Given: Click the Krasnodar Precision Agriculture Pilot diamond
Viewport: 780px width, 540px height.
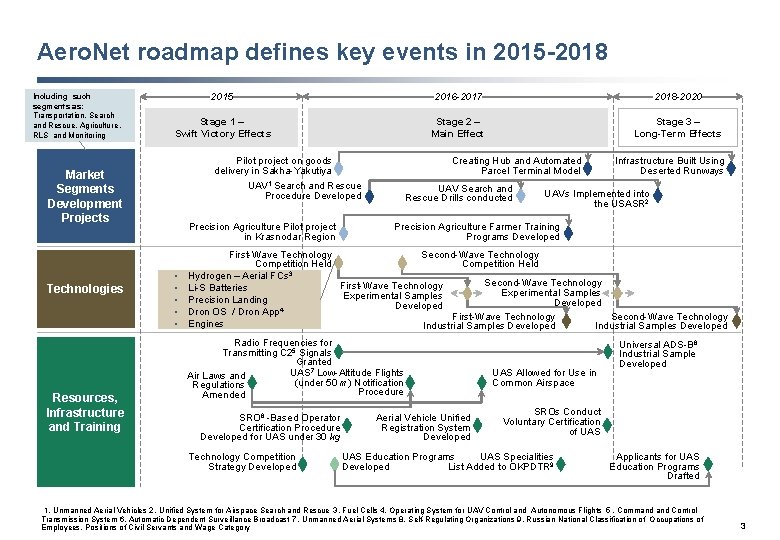Looking at the screenshot, I should pyautogui.click(x=343, y=233).
